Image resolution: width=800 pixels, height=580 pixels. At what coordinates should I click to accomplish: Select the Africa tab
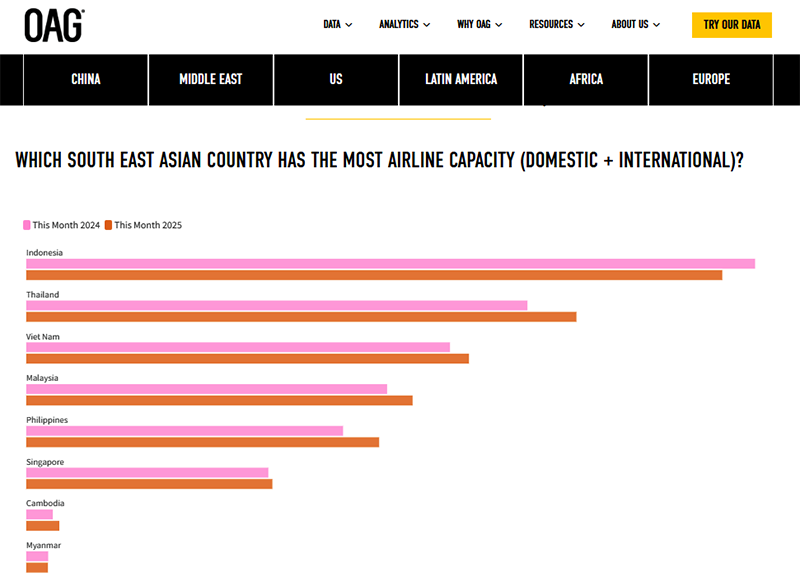click(x=586, y=79)
